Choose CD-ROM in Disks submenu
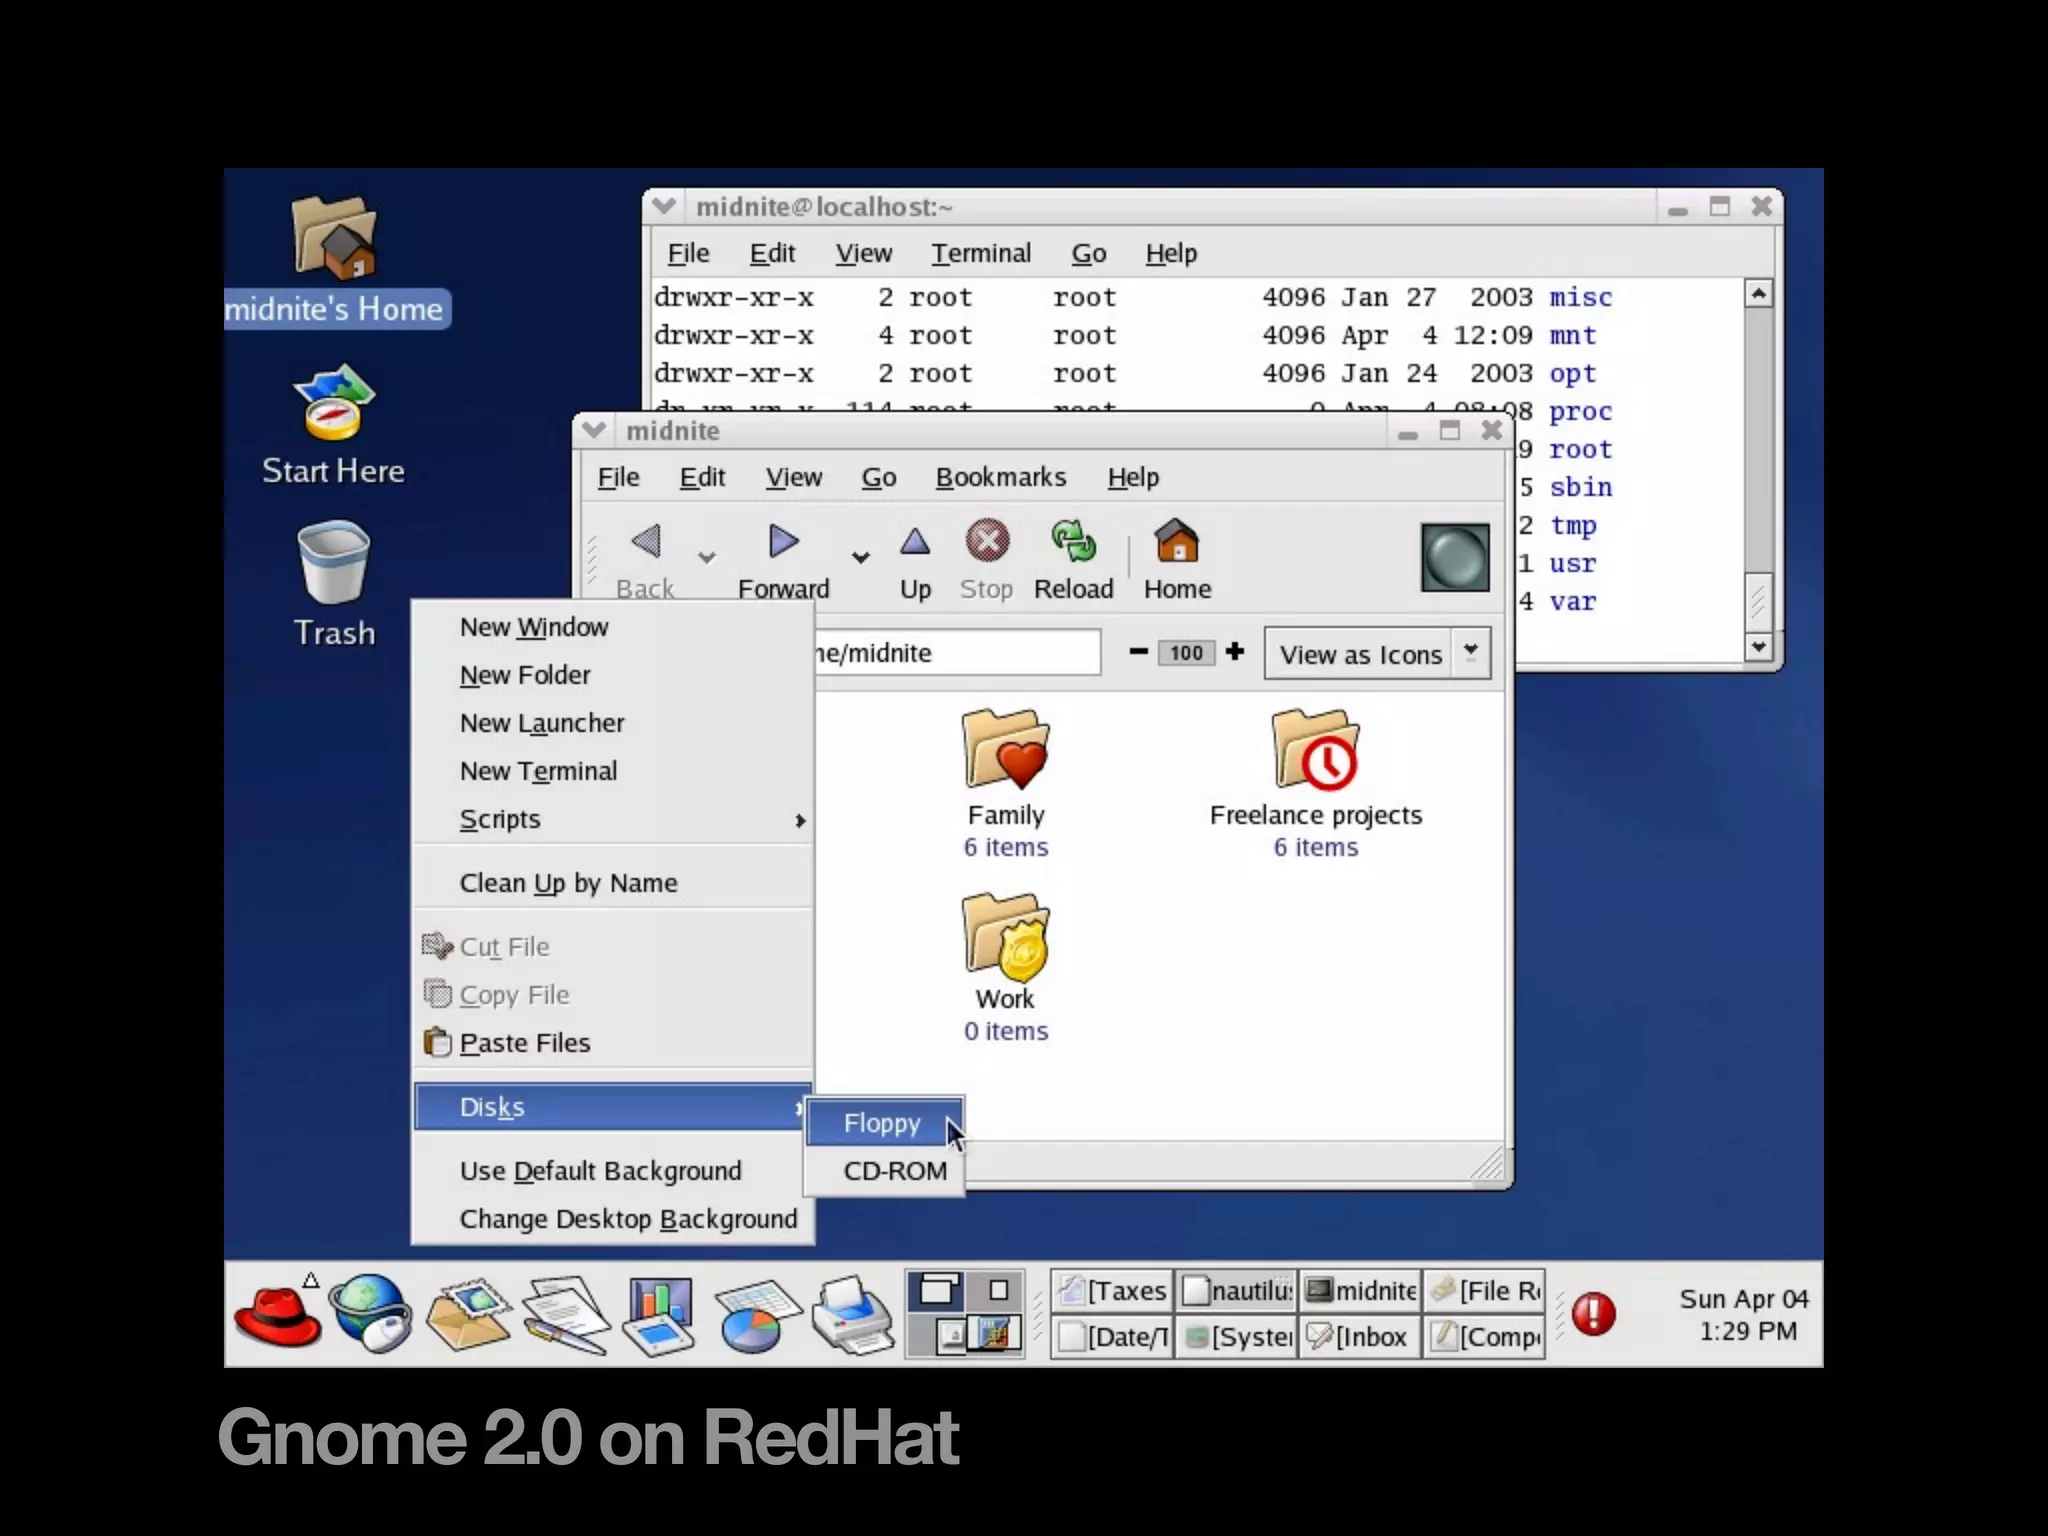The width and height of the screenshot is (2048, 1536). click(x=884, y=1171)
